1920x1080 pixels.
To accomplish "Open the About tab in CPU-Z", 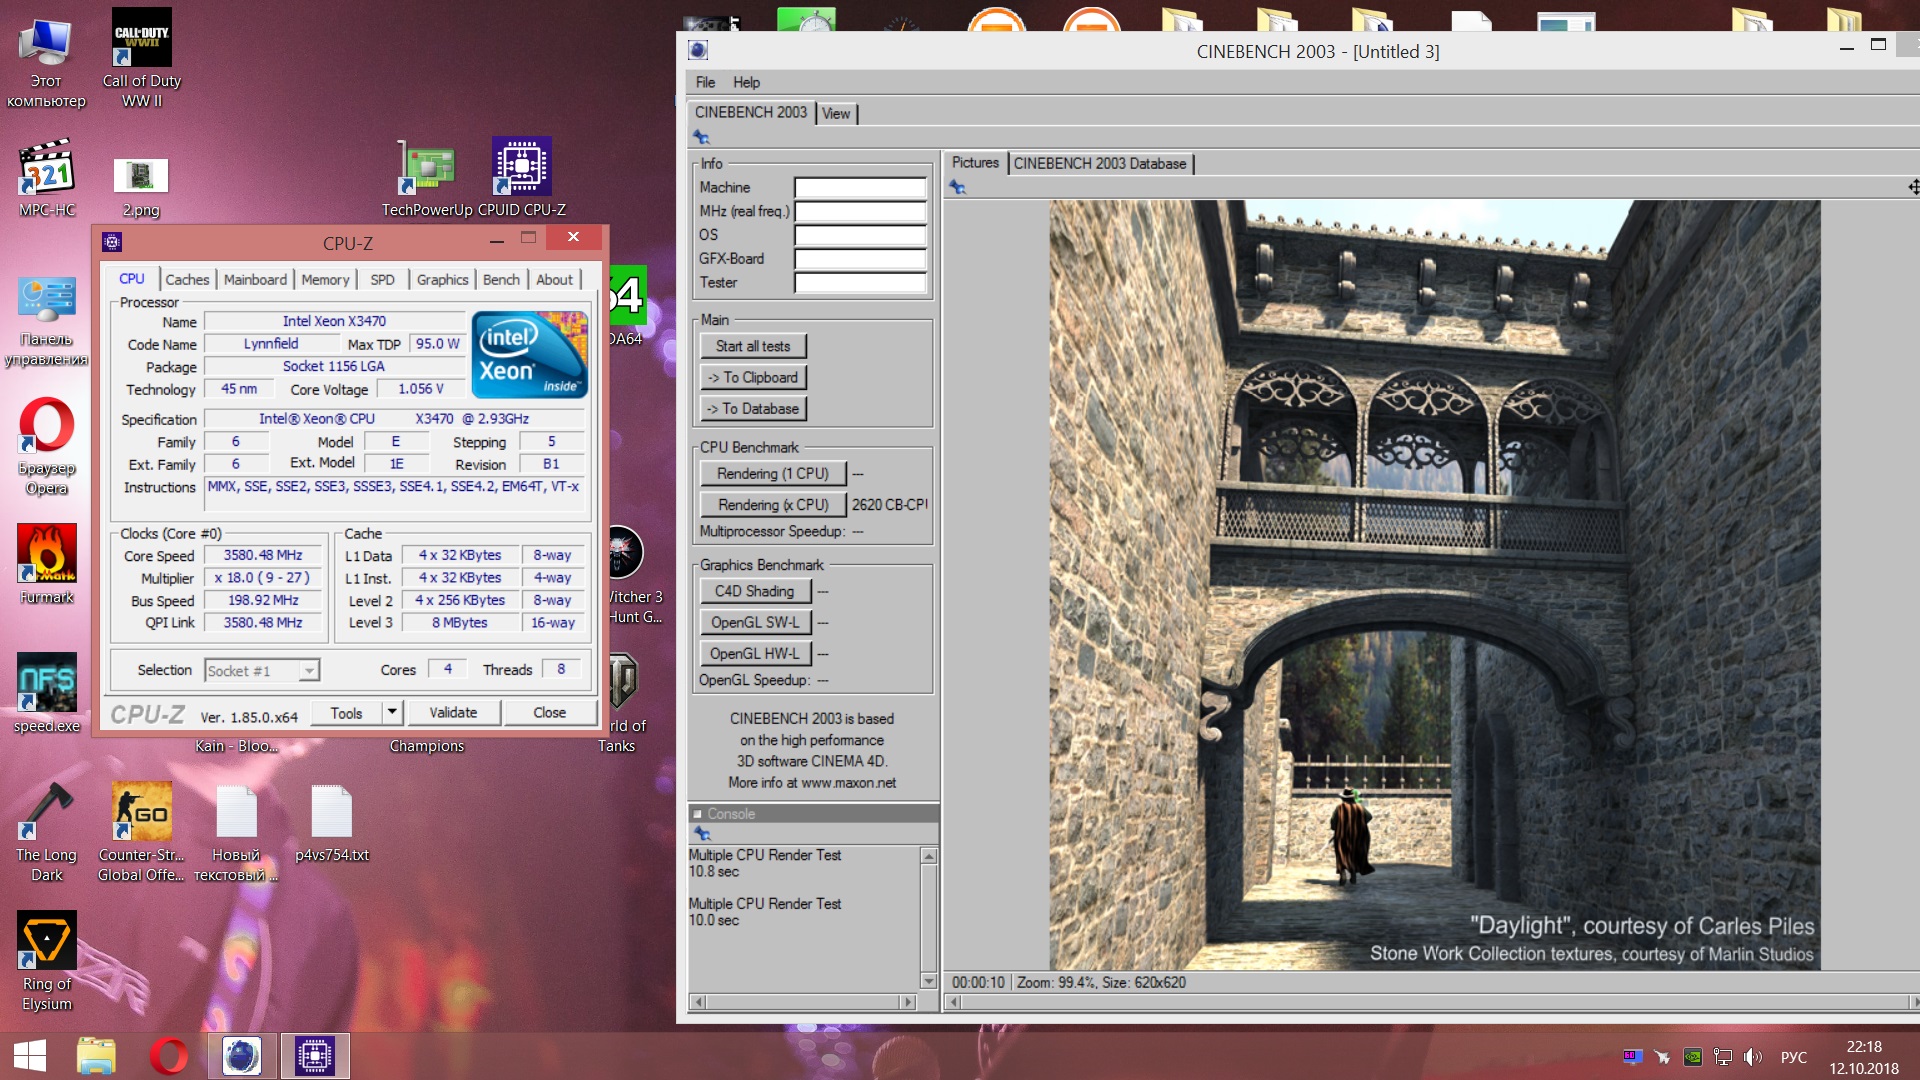I will tap(554, 280).
